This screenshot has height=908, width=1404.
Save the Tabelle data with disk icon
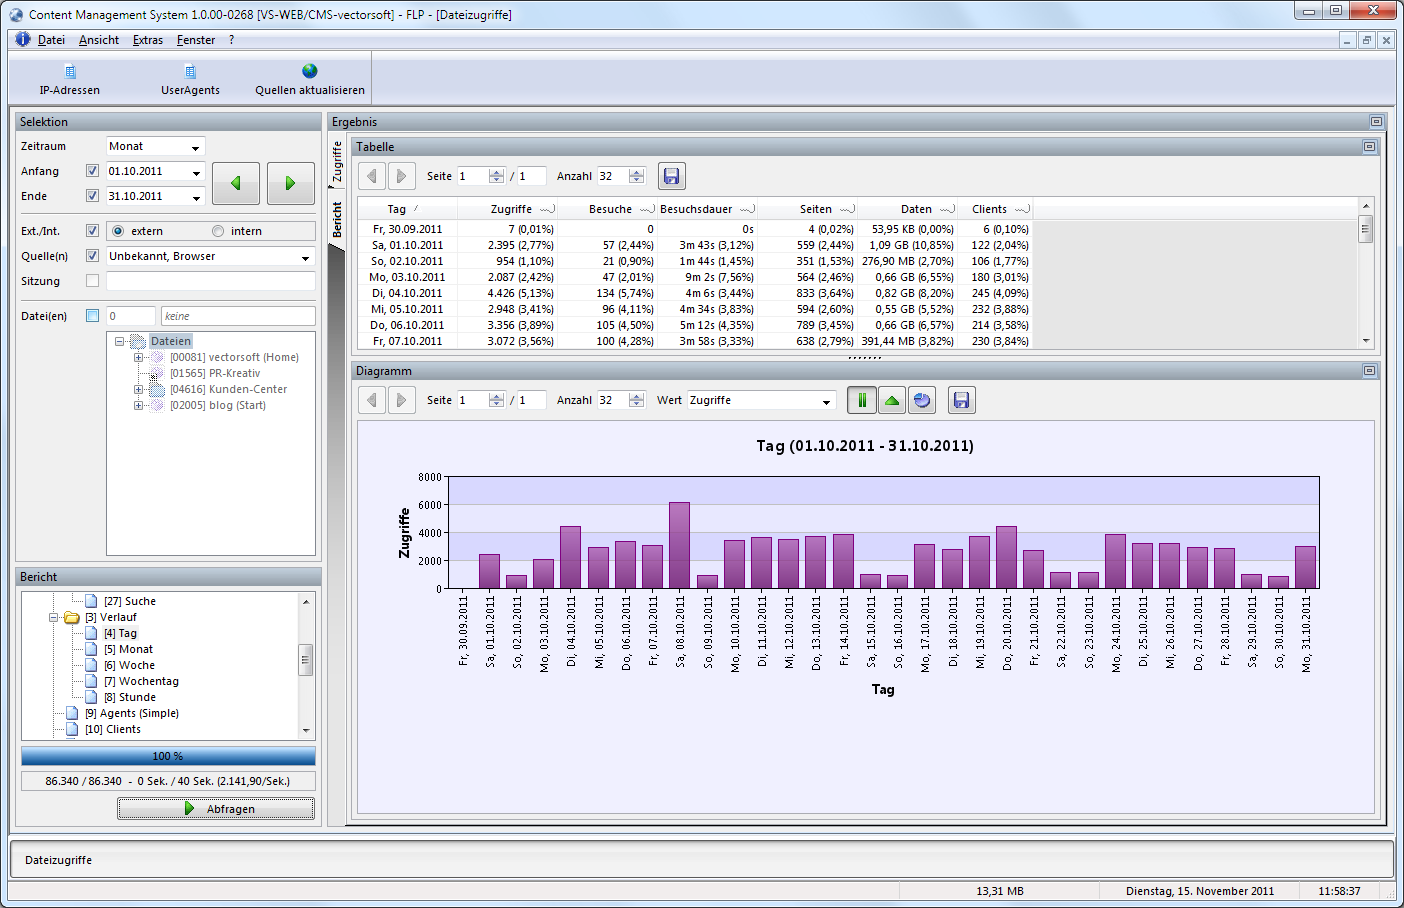[672, 176]
